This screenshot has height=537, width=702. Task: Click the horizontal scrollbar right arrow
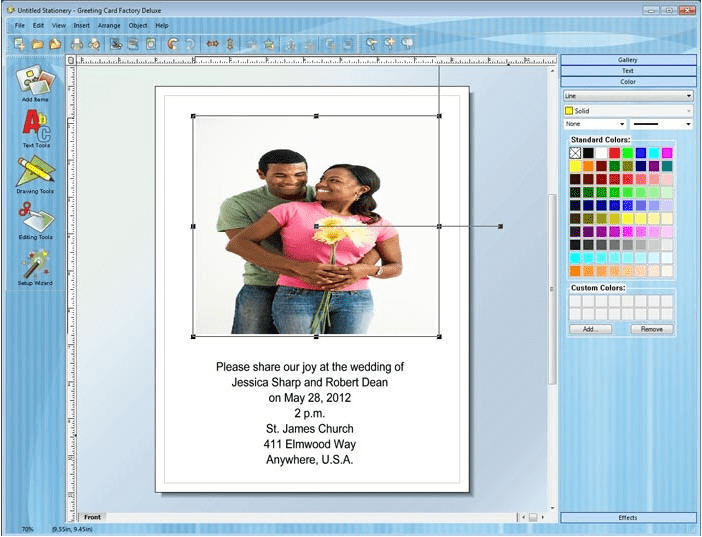(x=543, y=517)
